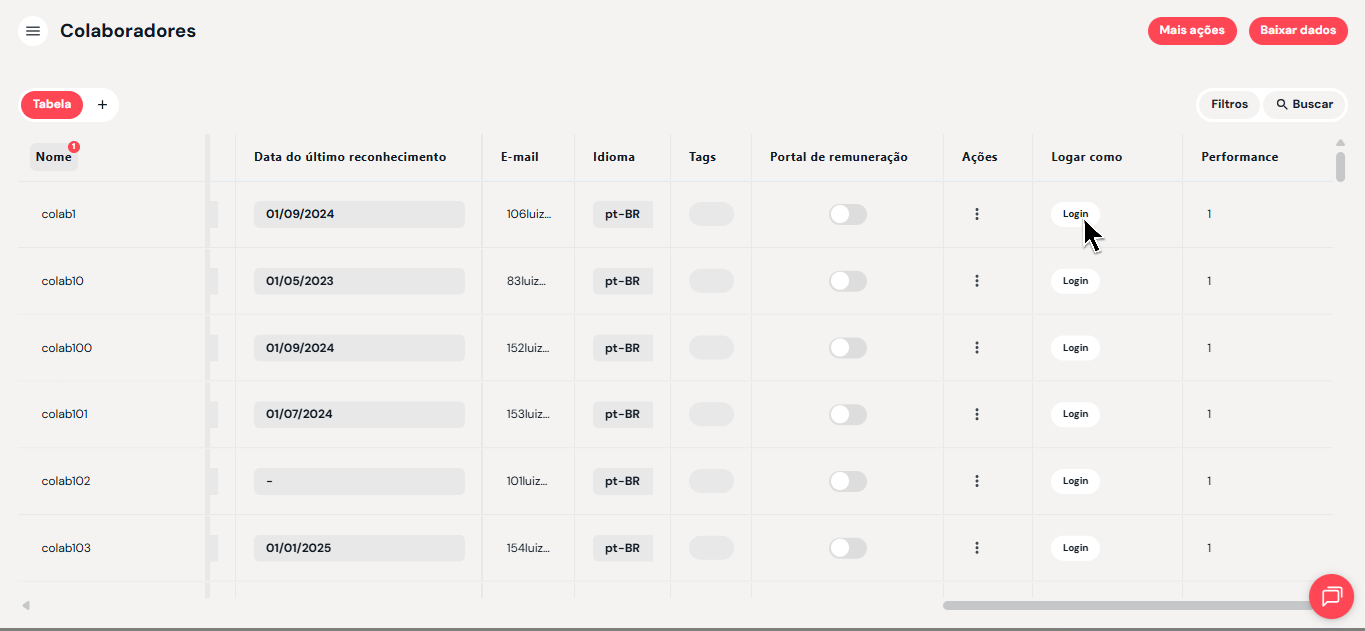The image size is (1365, 631).
Task: Open actions menu for colab1
Action: point(977,214)
